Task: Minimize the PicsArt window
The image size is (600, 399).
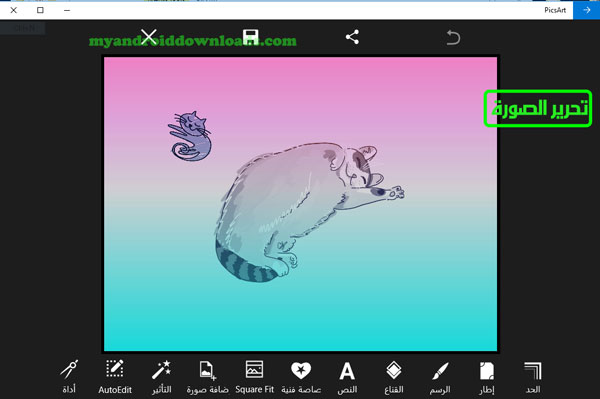Action: click(67, 10)
